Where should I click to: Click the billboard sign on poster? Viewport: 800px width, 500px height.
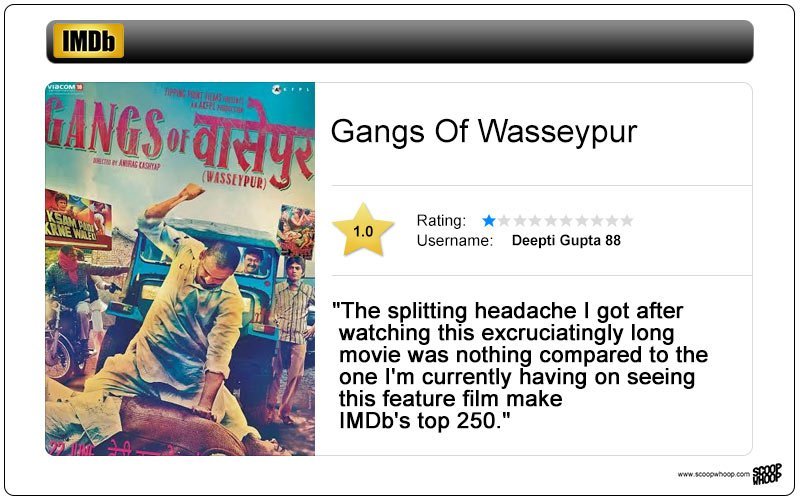(78, 219)
